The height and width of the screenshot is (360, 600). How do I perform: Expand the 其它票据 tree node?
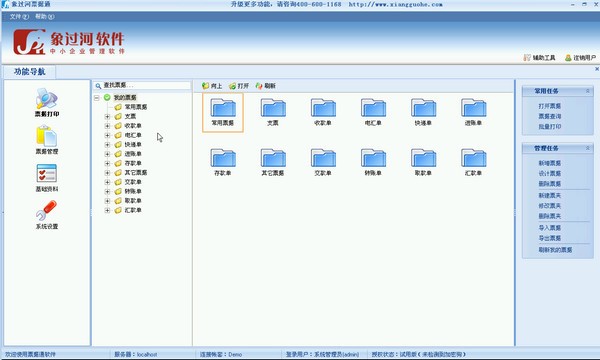point(107,173)
